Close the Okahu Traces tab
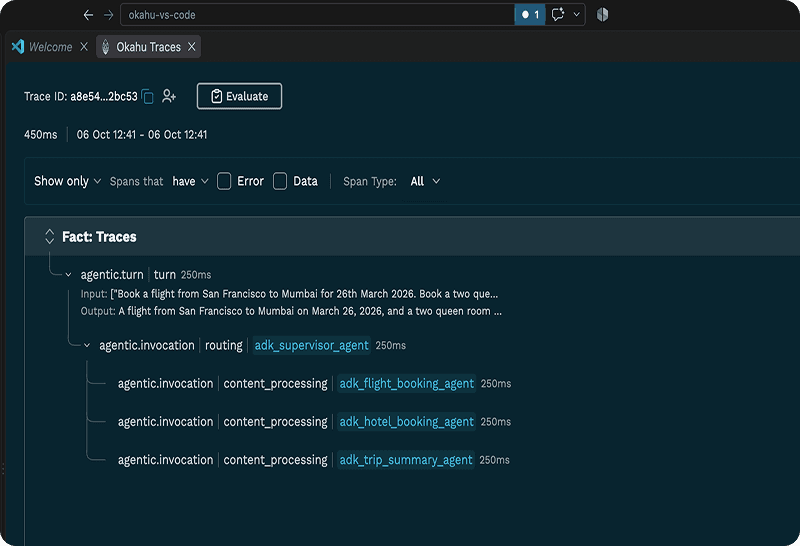800x546 pixels. [x=192, y=47]
